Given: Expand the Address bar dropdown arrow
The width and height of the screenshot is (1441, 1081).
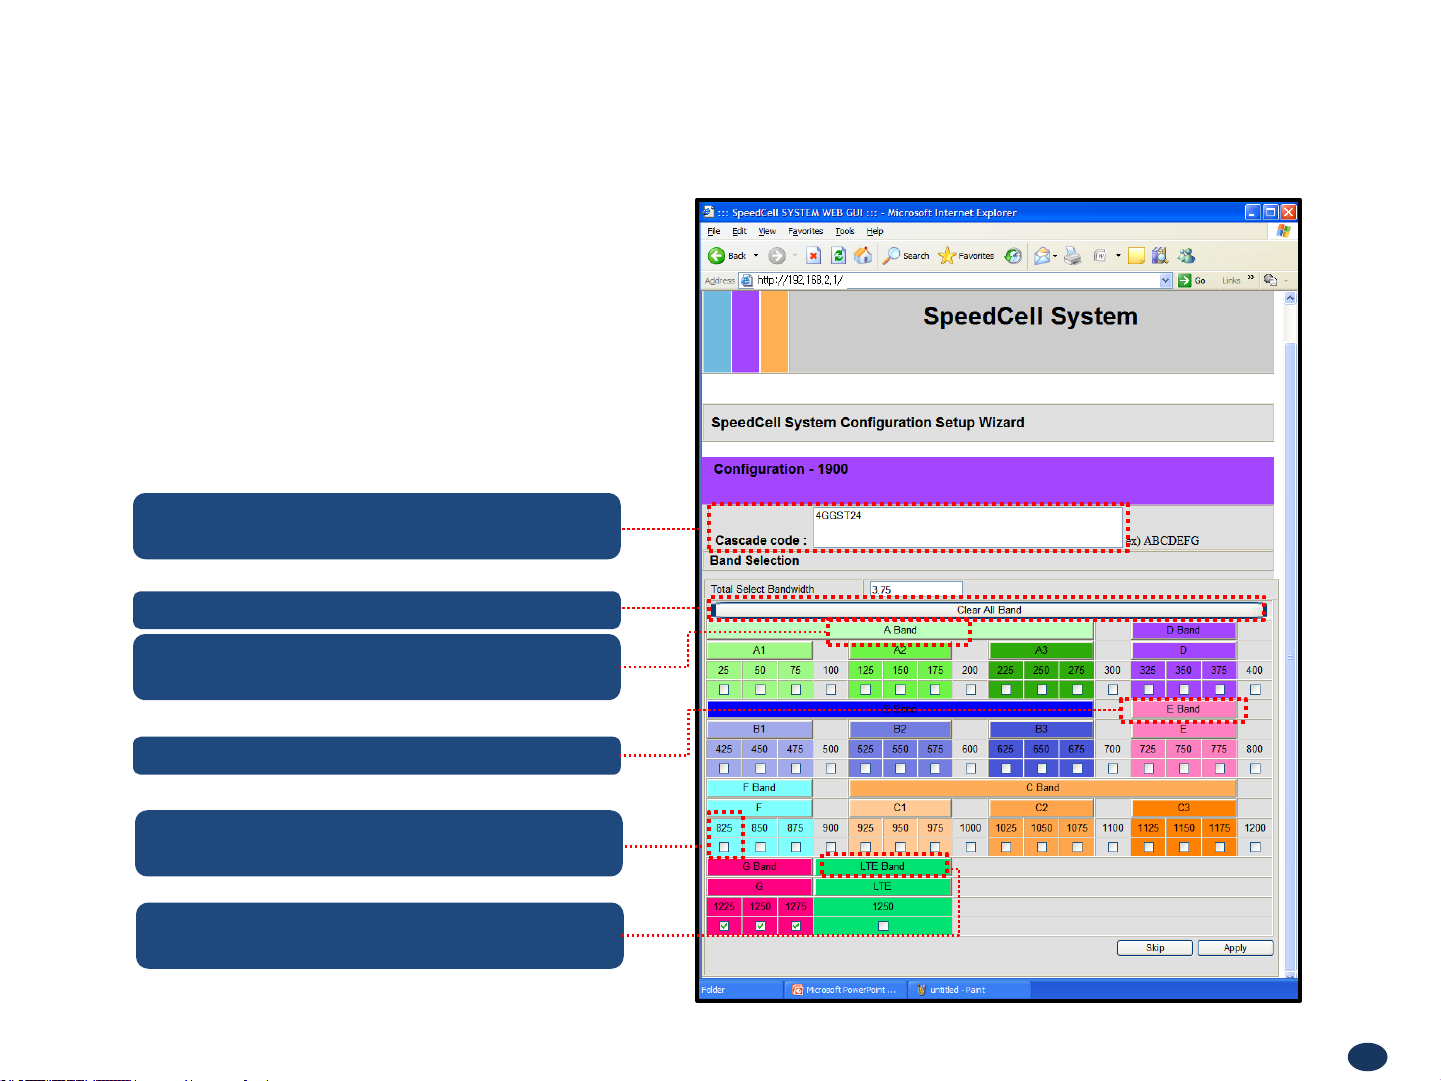Looking at the screenshot, I should (1166, 281).
